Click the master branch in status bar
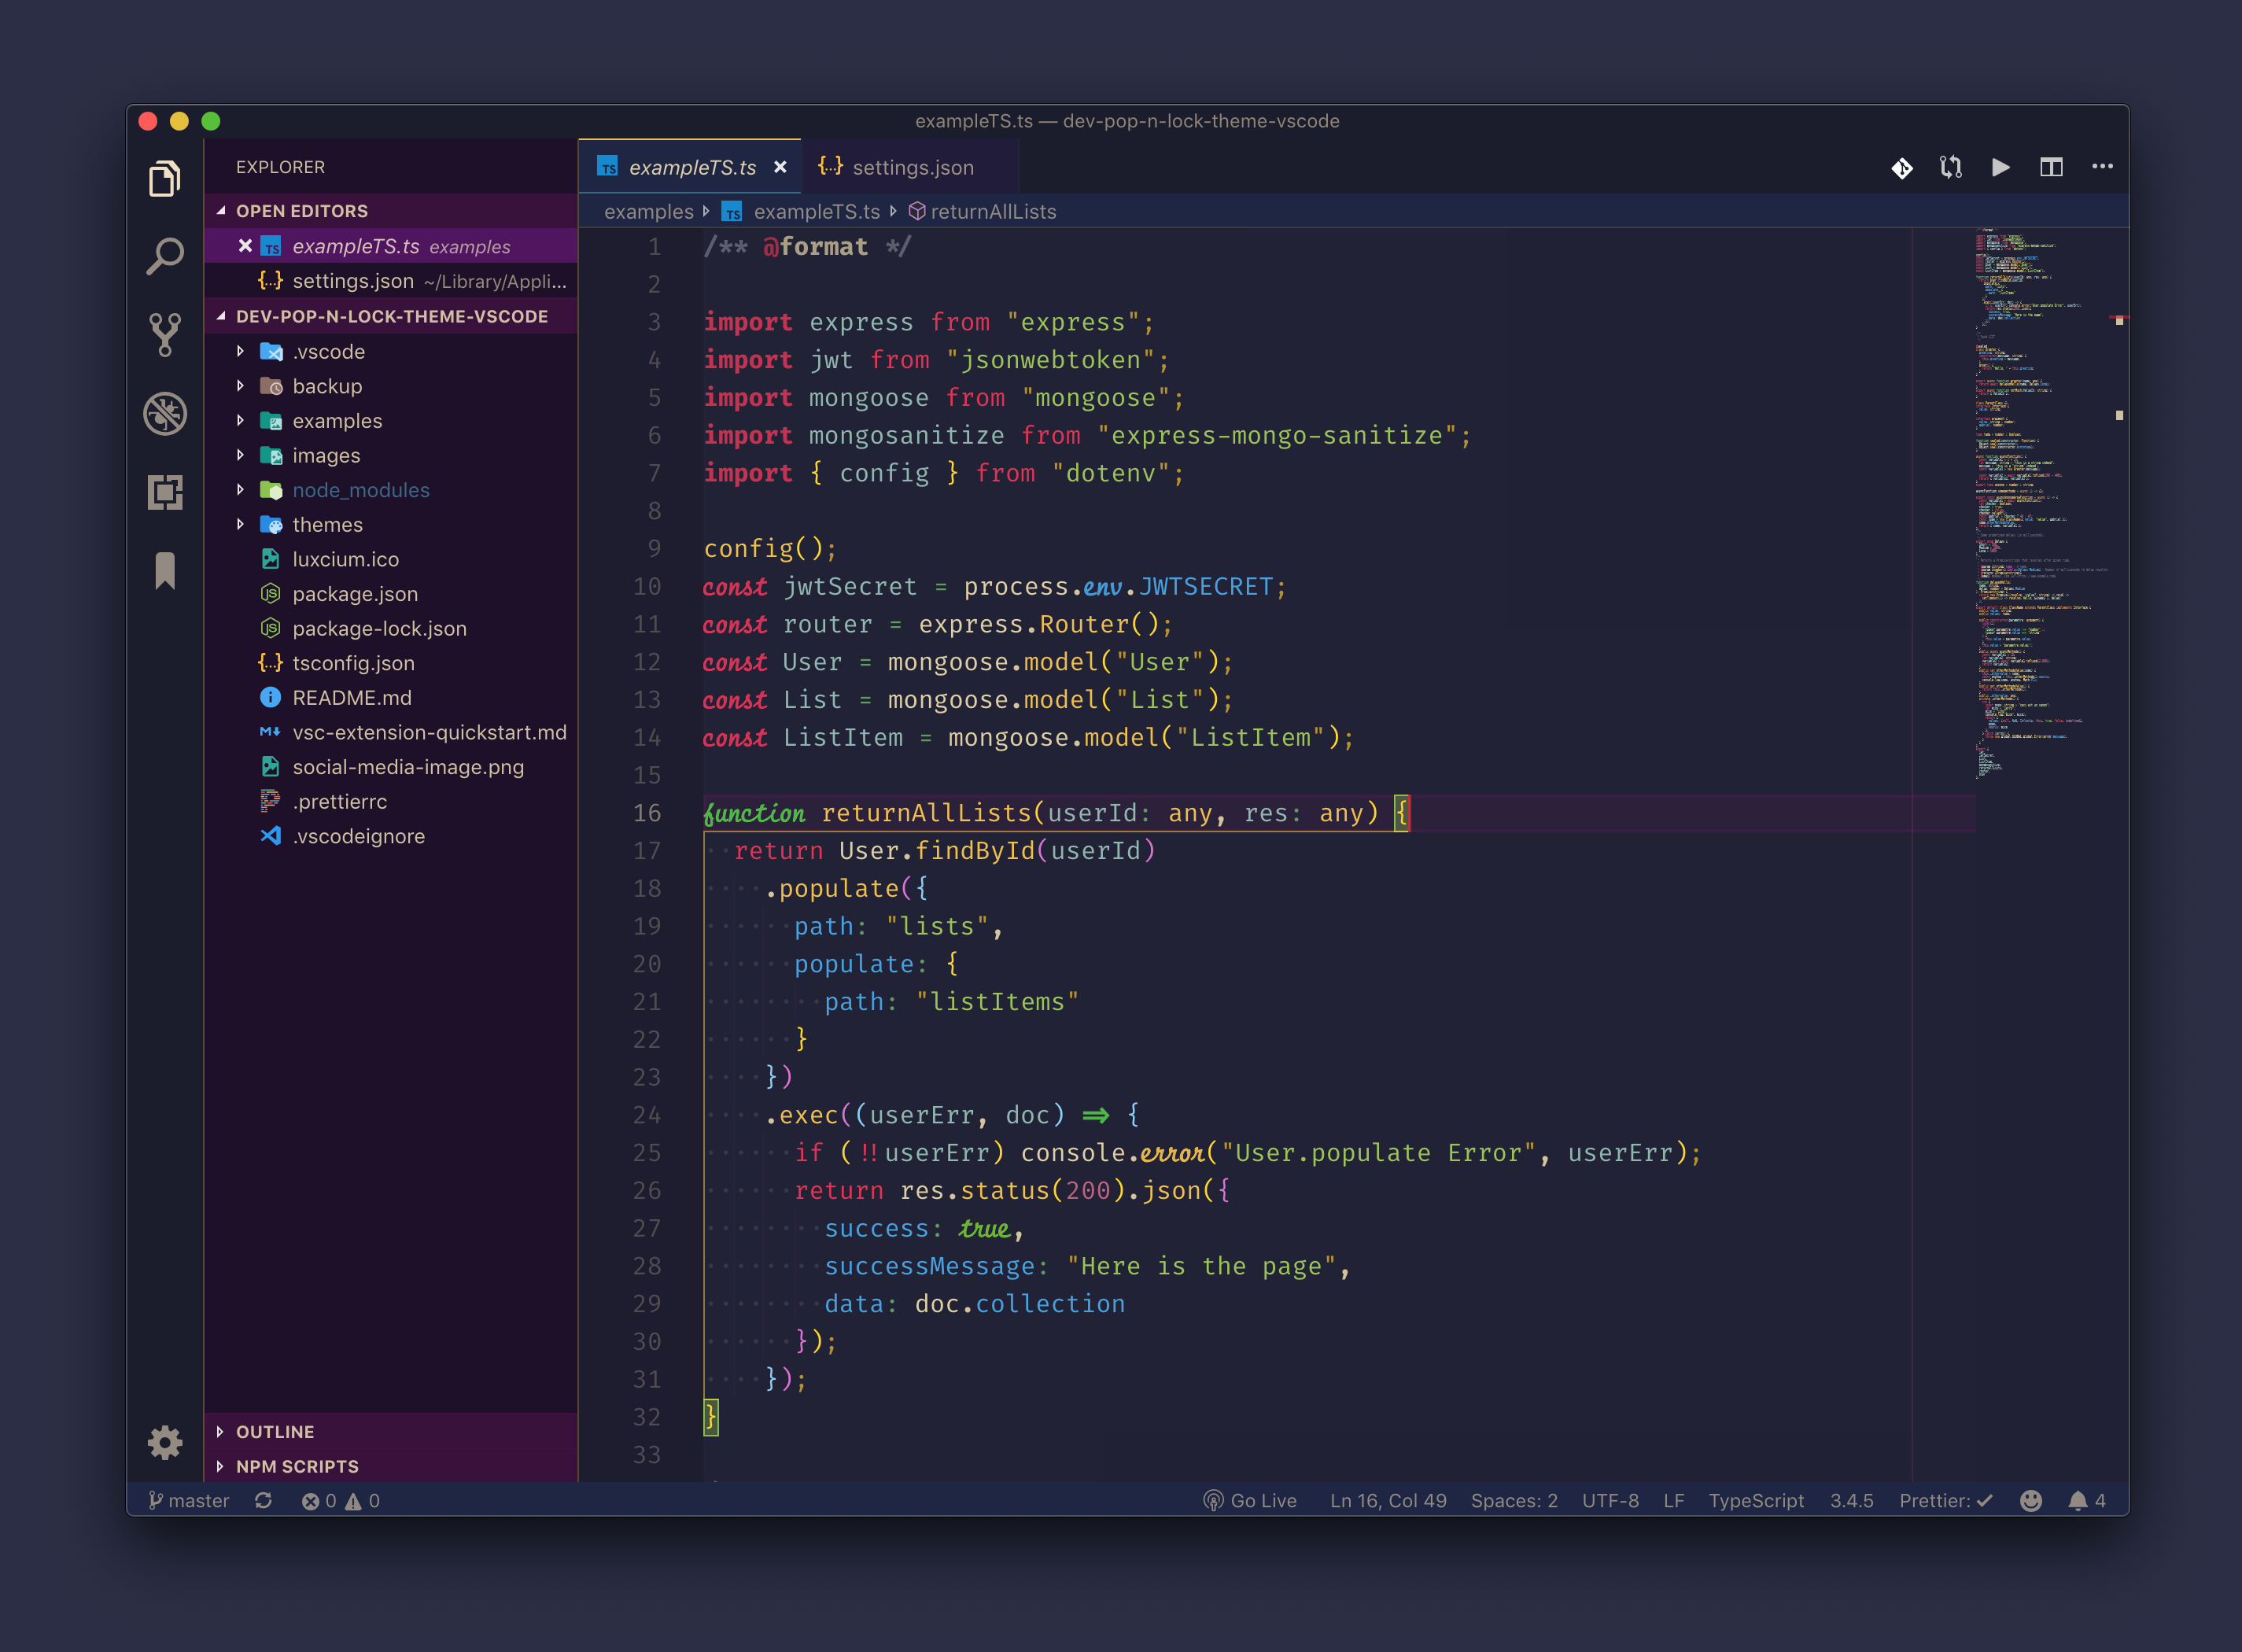 click(190, 1500)
